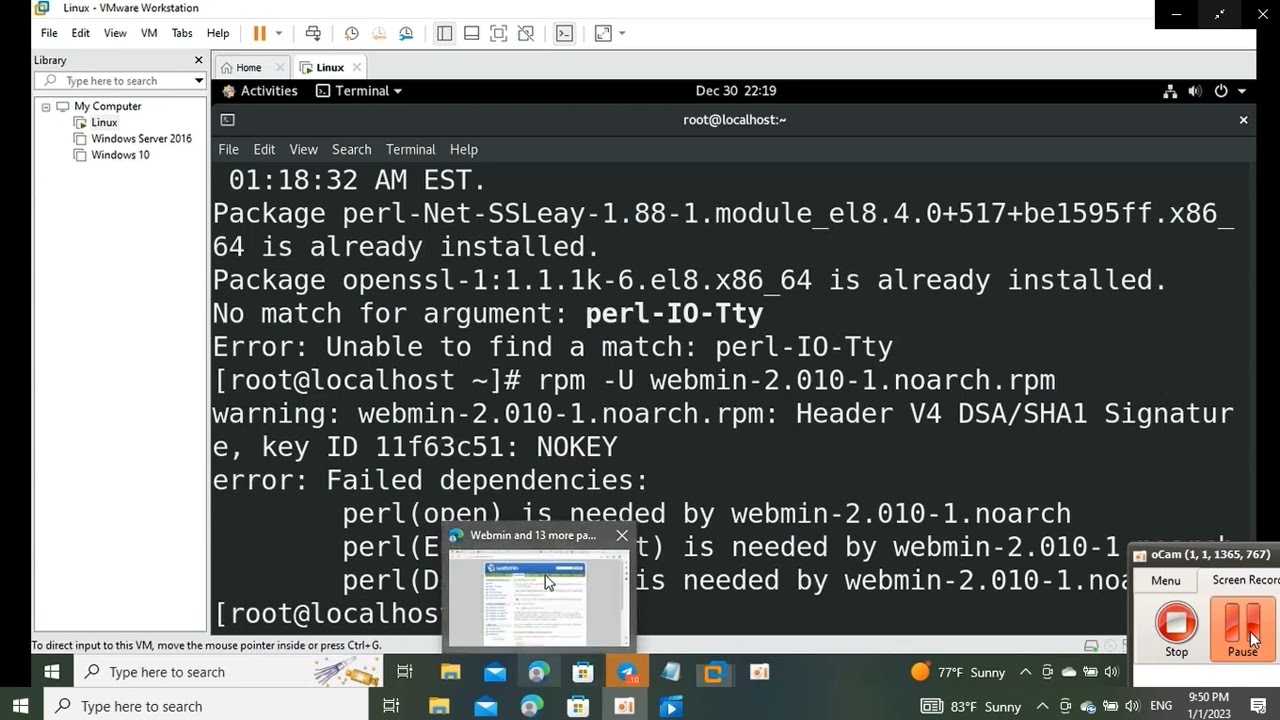Pause the oCam recording
Screen dimensions: 1280x720
[x=1243, y=628]
